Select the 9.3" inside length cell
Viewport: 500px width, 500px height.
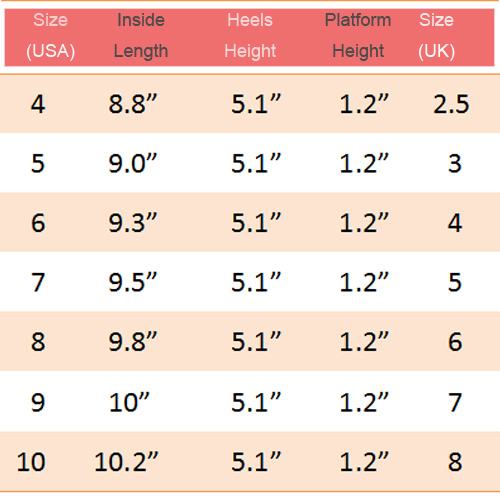pyautogui.click(x=133, y=223)
